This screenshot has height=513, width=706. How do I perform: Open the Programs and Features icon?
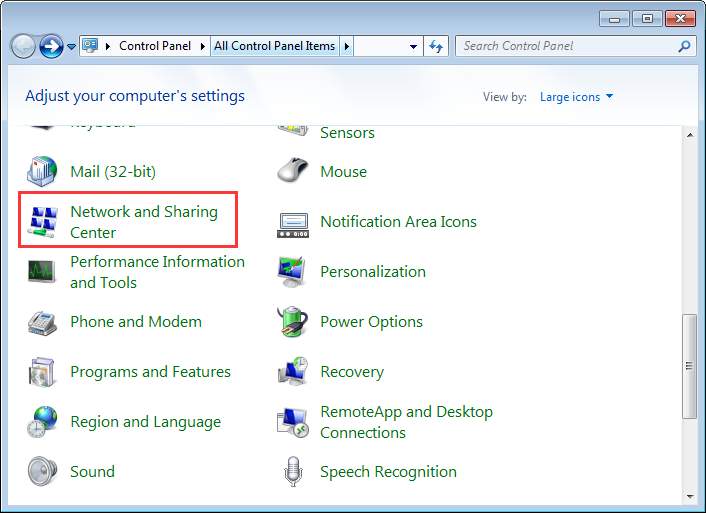click(42, 372)
